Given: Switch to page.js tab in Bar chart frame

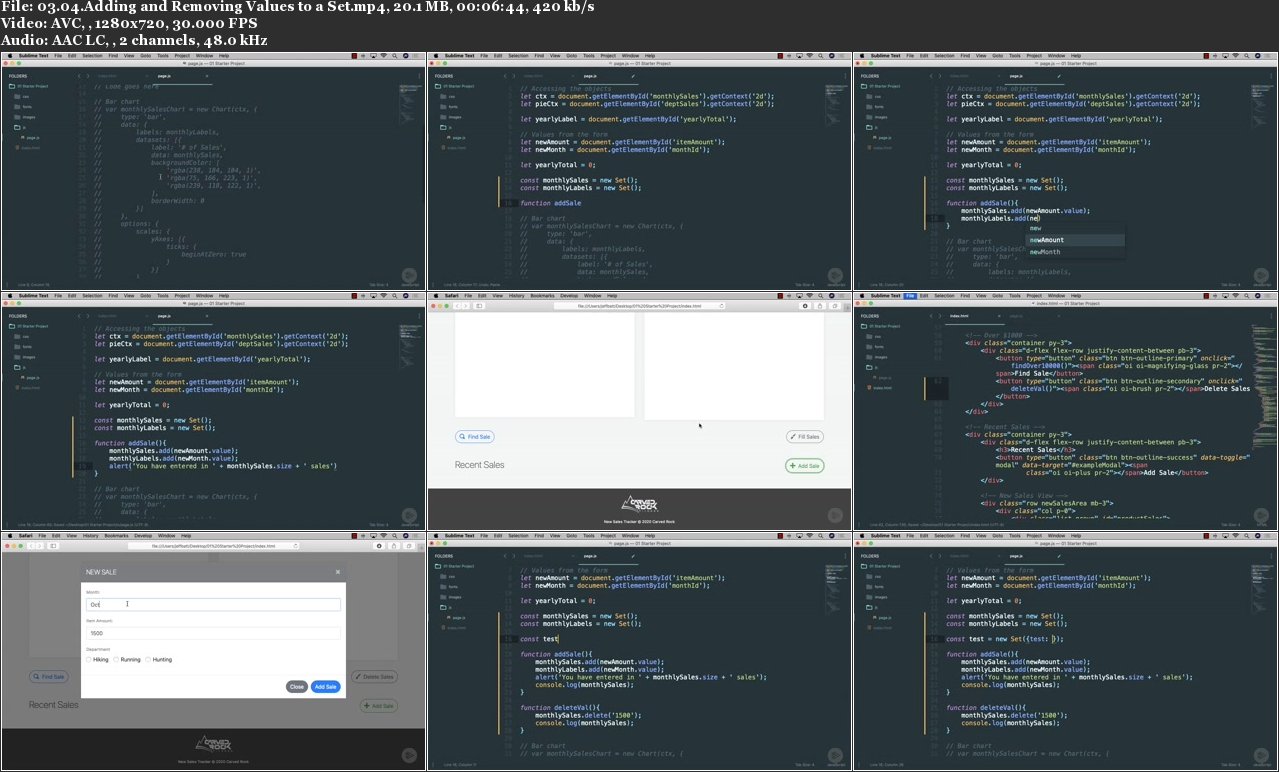Looking at the screenshot, I should coord(166,75).
